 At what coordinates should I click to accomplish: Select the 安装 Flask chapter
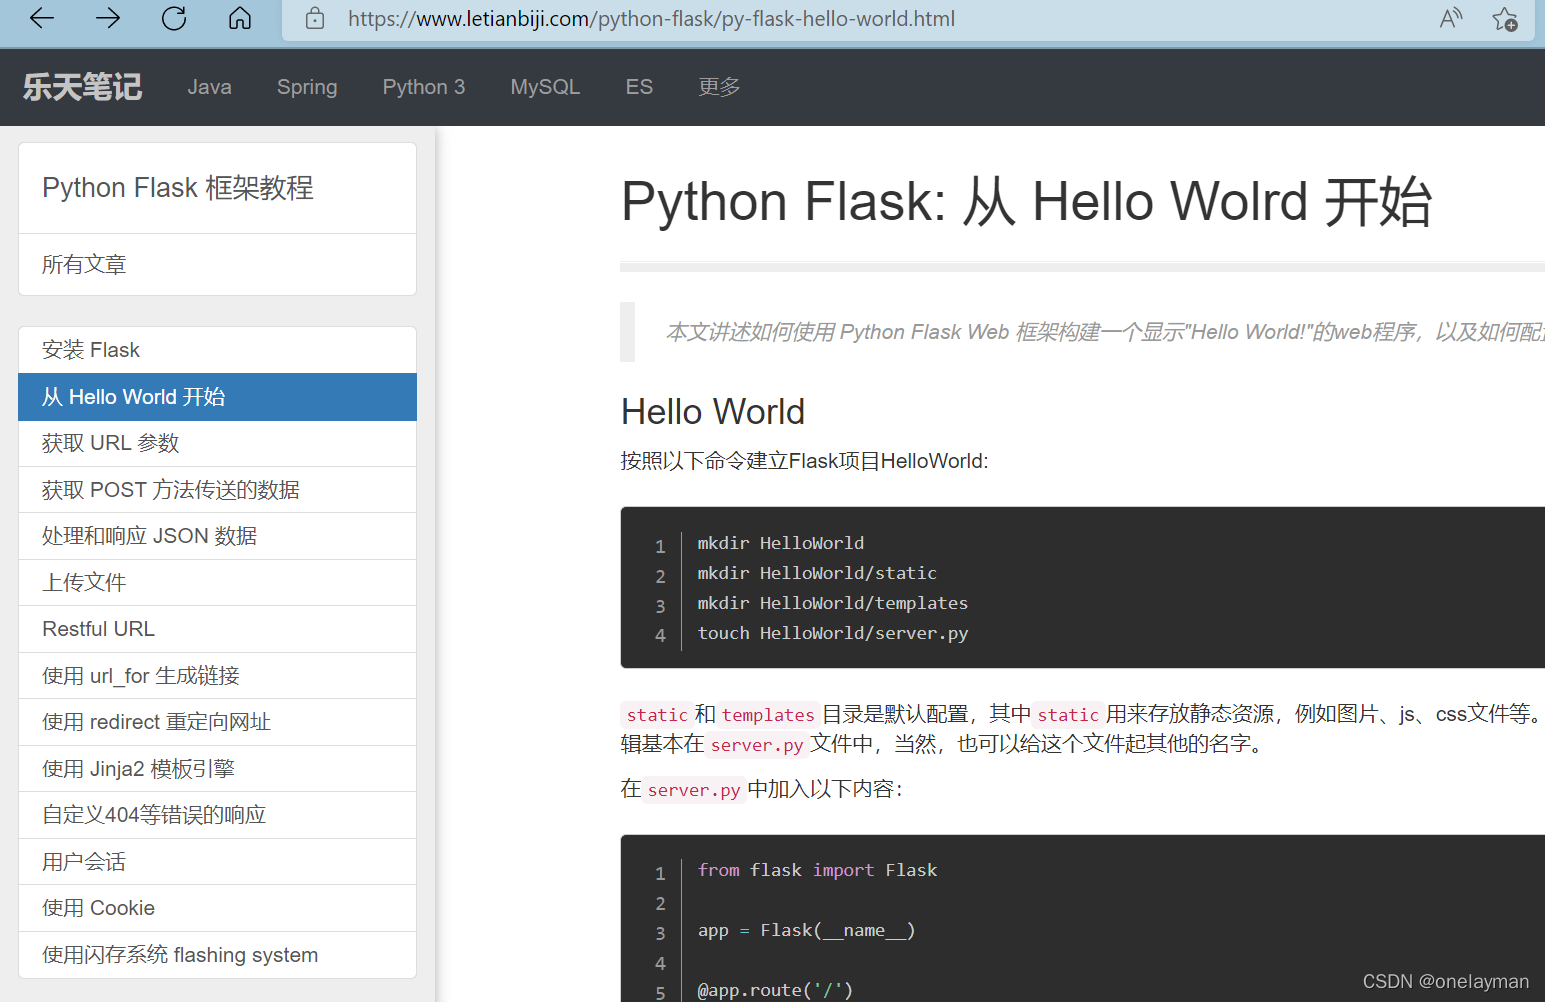[217, 350]
